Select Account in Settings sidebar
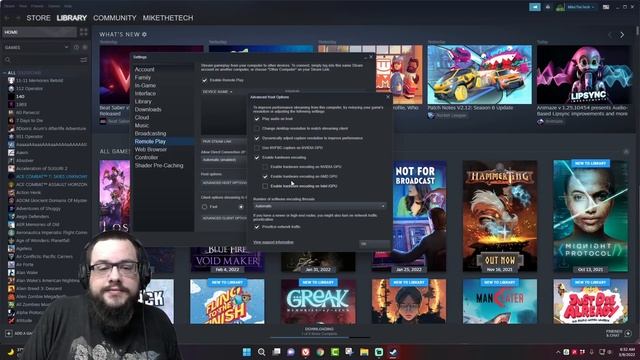Image resolution: width=640 pixels, height=360 pixels. pos(144,70)
